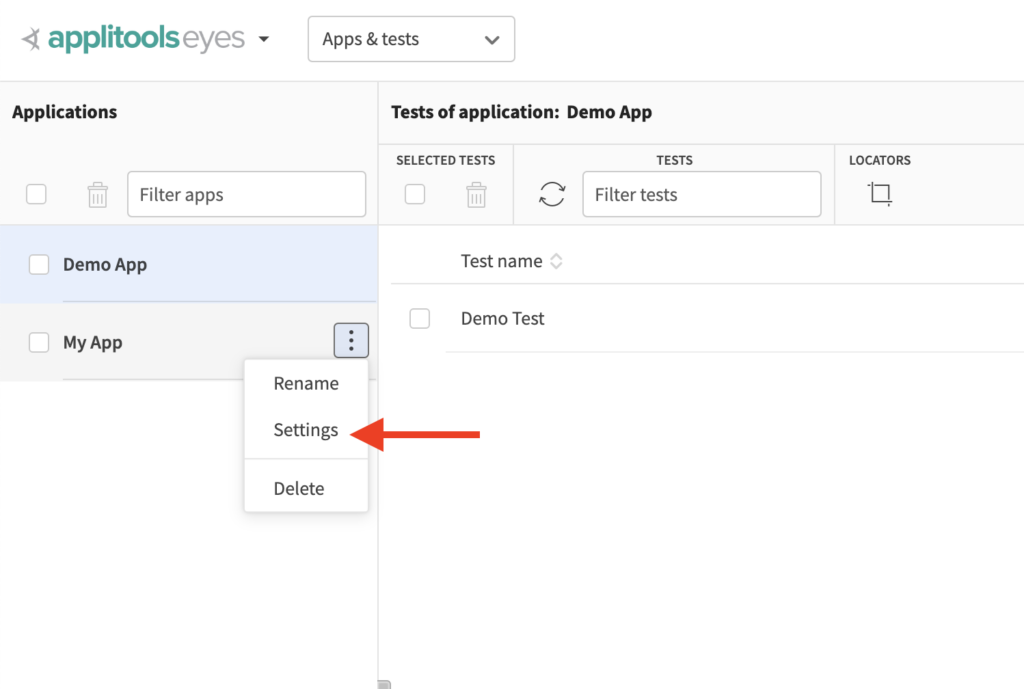Focus the Filter apps input field
Screen dimensions: 1024x689
tap(246, 194)
